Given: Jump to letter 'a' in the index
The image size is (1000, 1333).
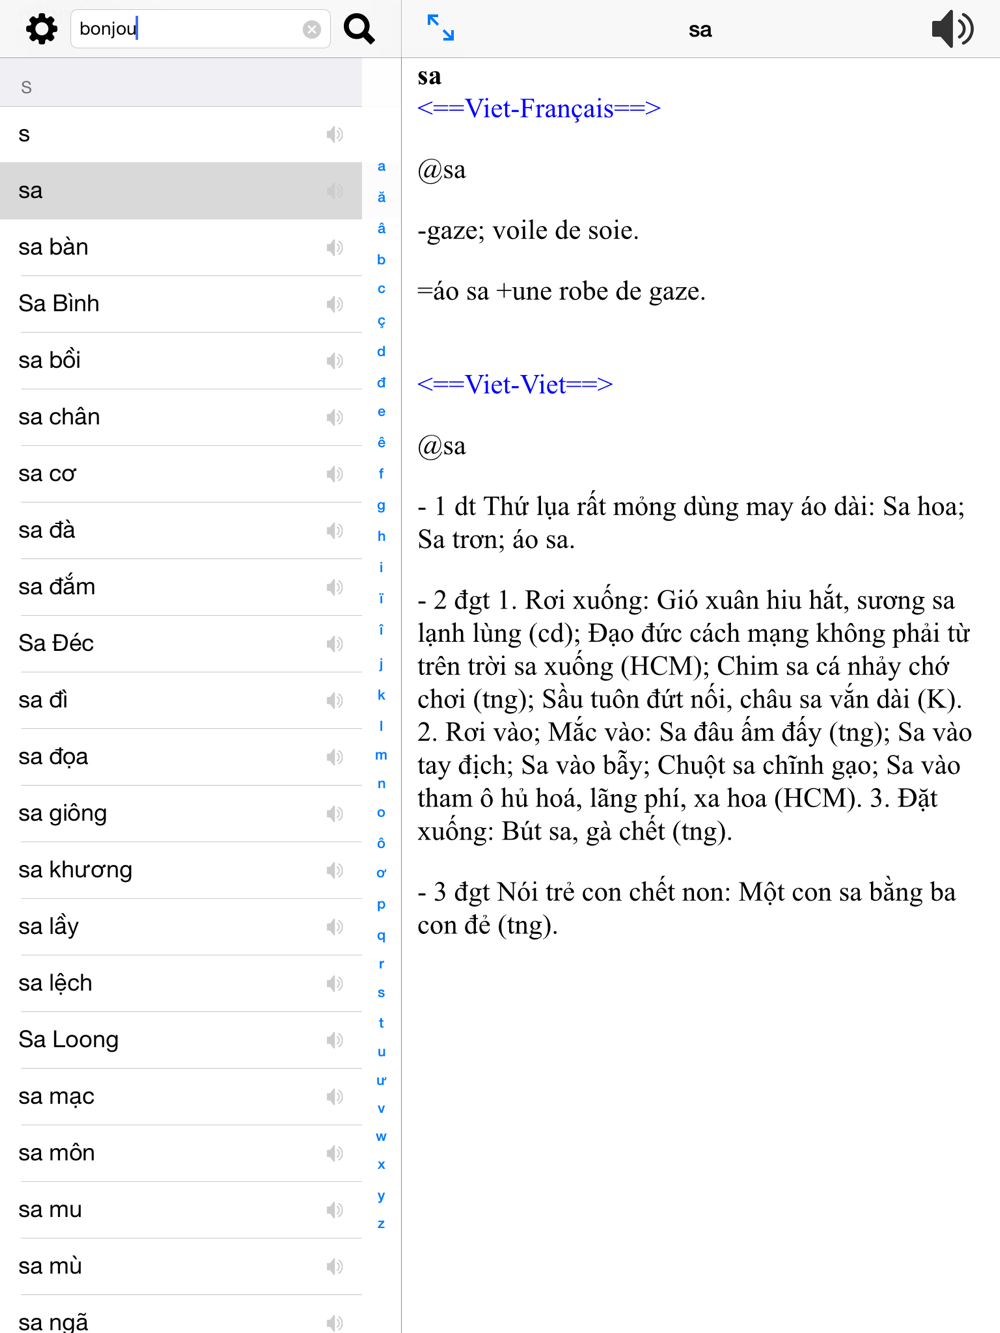Looking at the screenshot, I should pos(381,167).
